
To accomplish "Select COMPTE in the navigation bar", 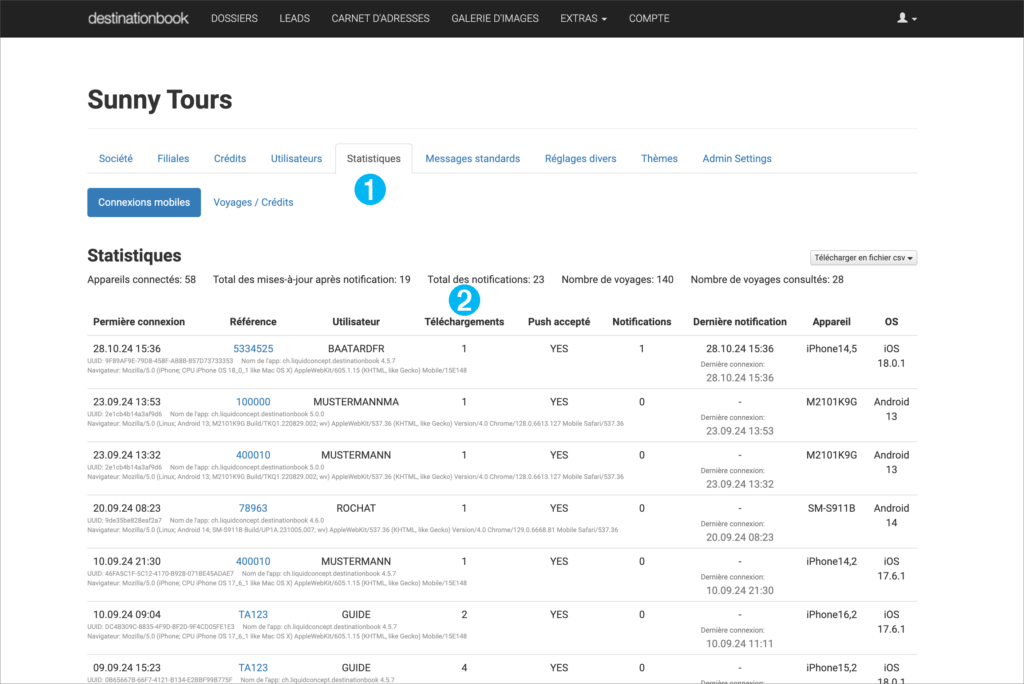I will (649, 18).
